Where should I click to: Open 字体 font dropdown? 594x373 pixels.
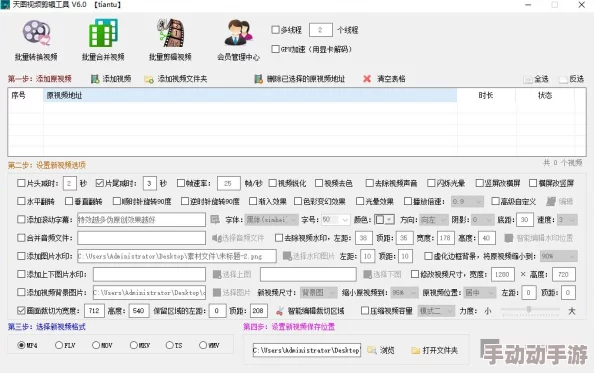point(271,219)
